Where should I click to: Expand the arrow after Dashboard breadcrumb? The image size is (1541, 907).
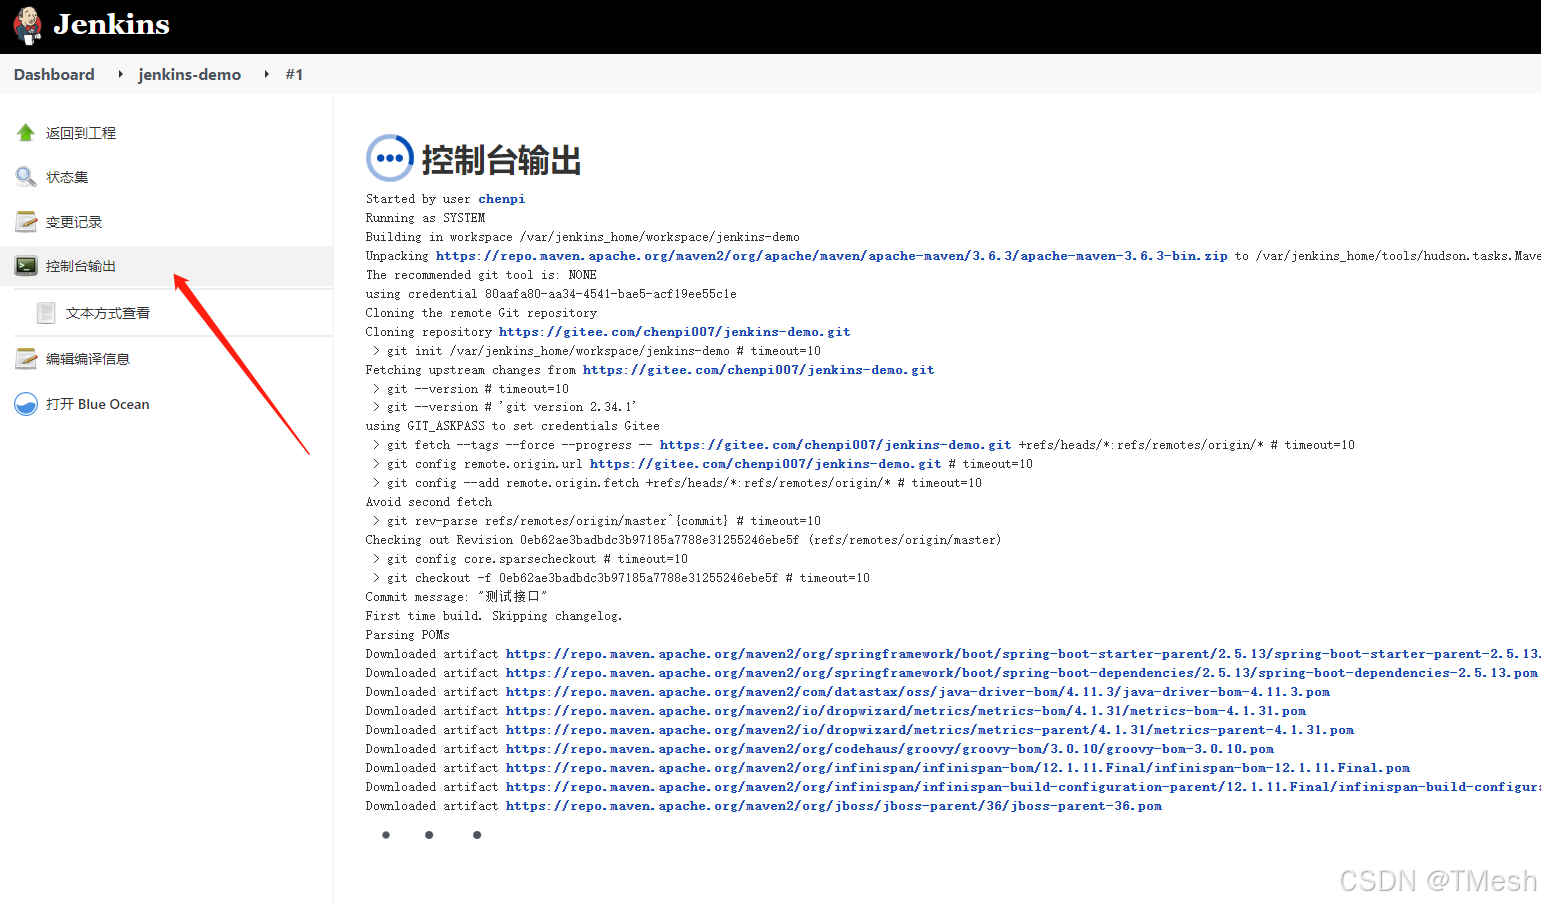pyautogui.click(x=120, y=74)
